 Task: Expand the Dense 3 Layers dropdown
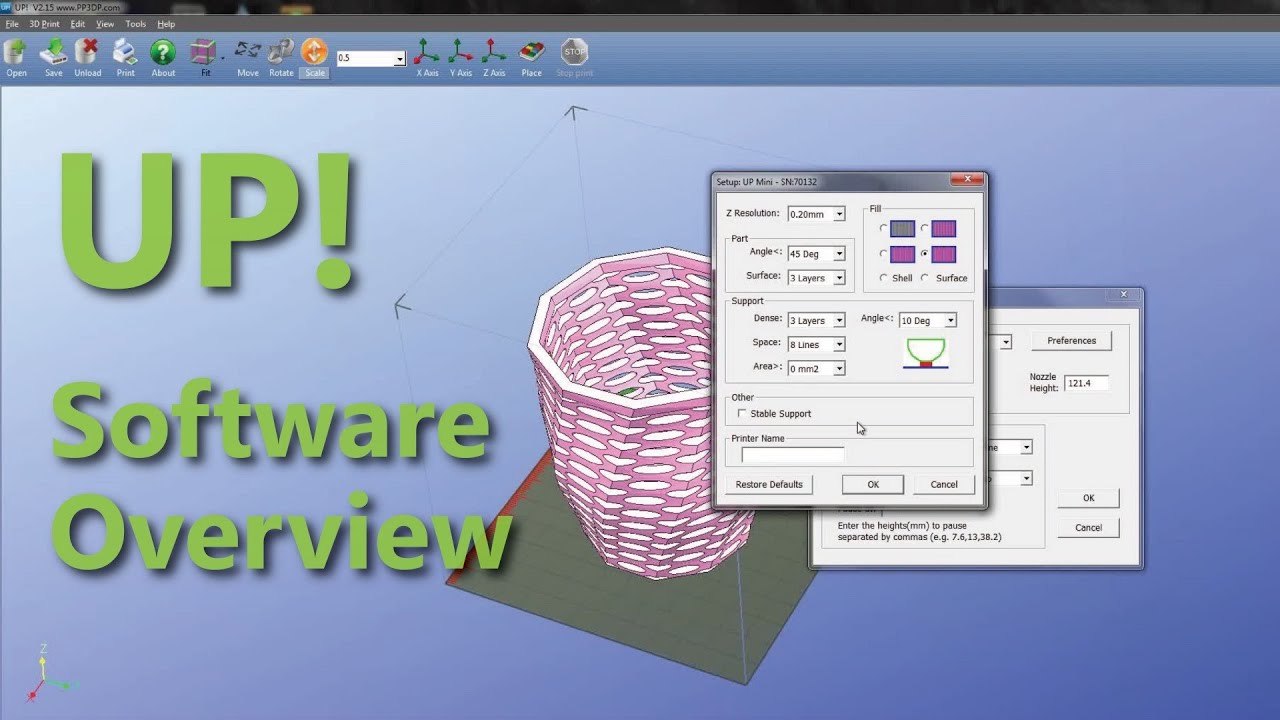click(839, 320)
